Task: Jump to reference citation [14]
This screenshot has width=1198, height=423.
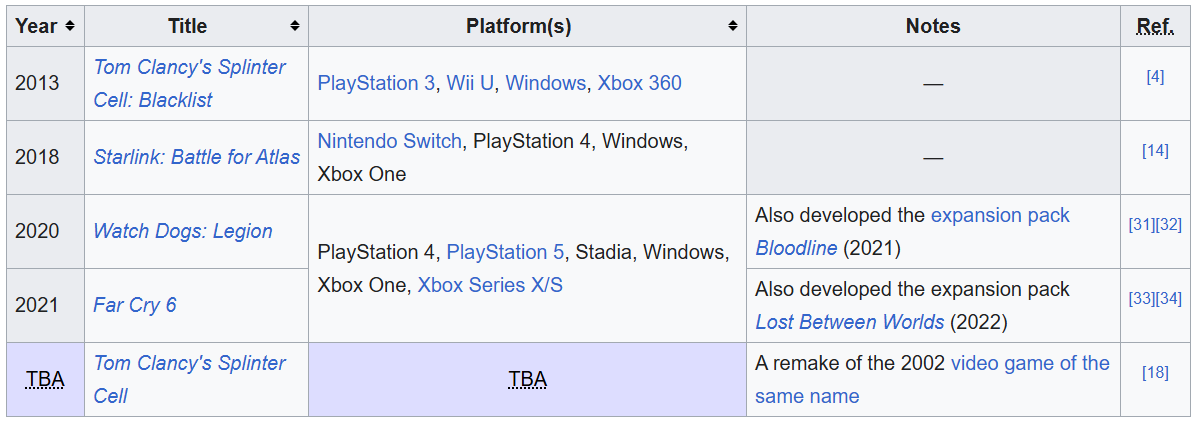Action: tap(1155, 150)
